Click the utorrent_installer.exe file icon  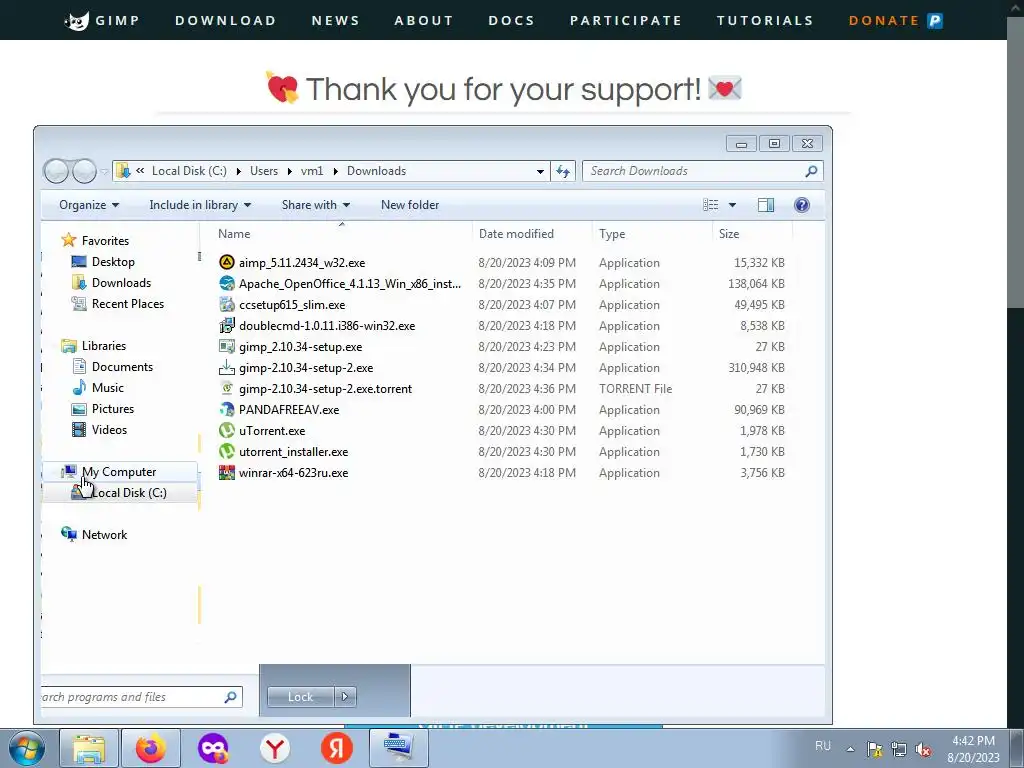click(227, 451)
